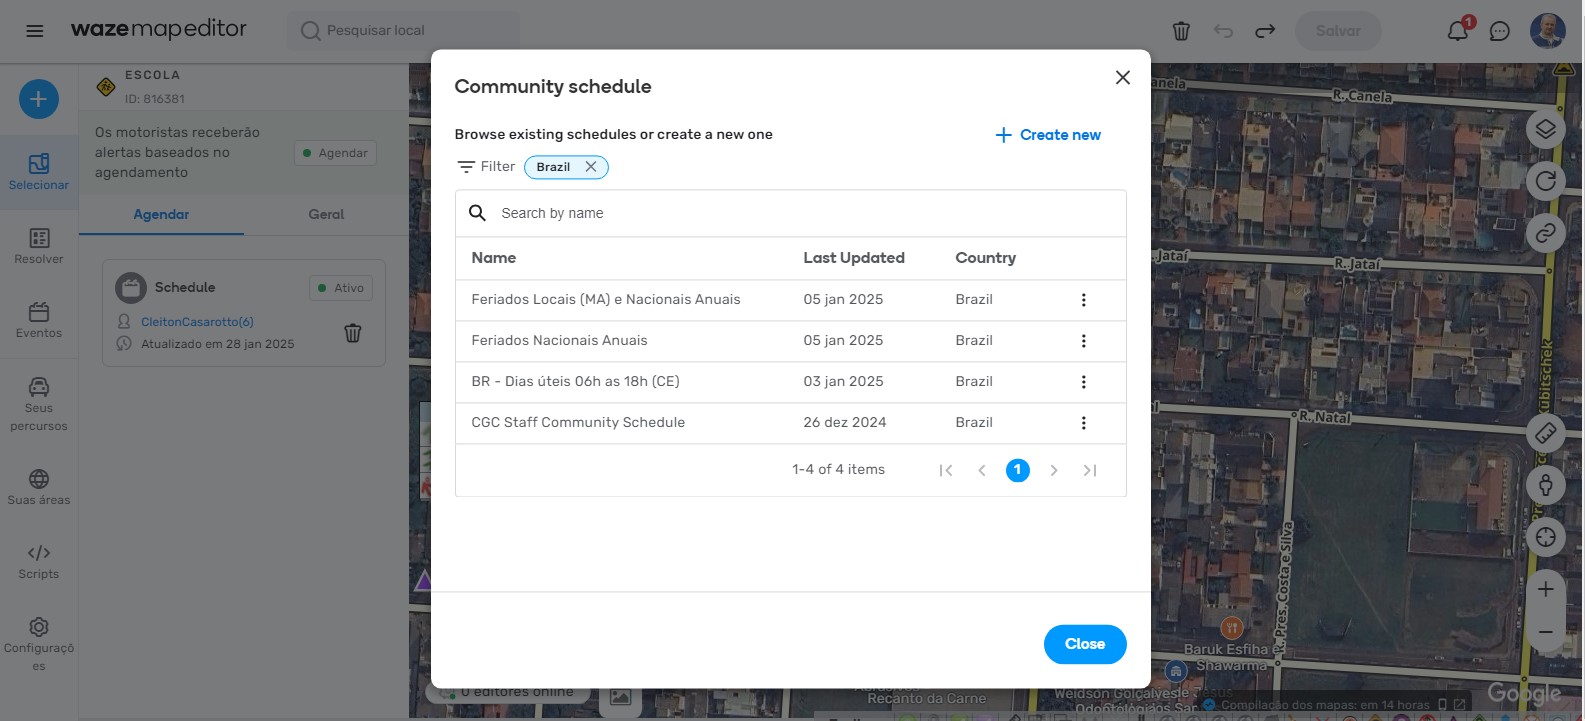Screen dimensions: 1585x721
Task: Open map layers panel
Action: pyautogui.click(x=1545, y=129)
